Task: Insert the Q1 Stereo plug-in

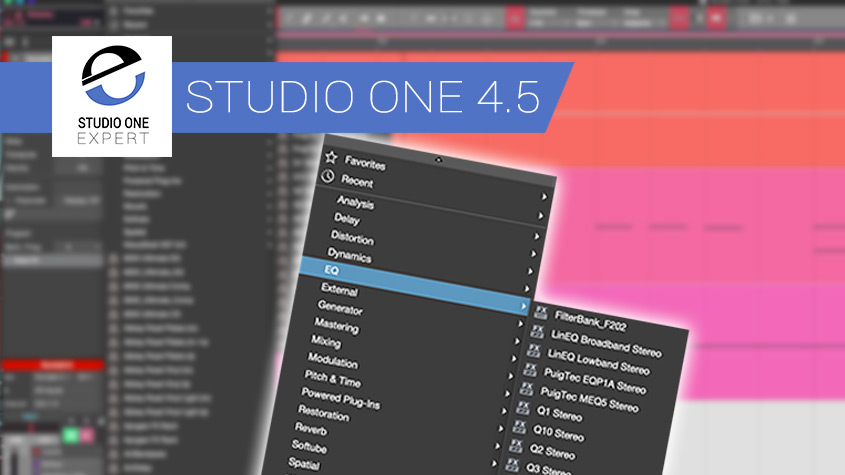Action: click(559, 414)
